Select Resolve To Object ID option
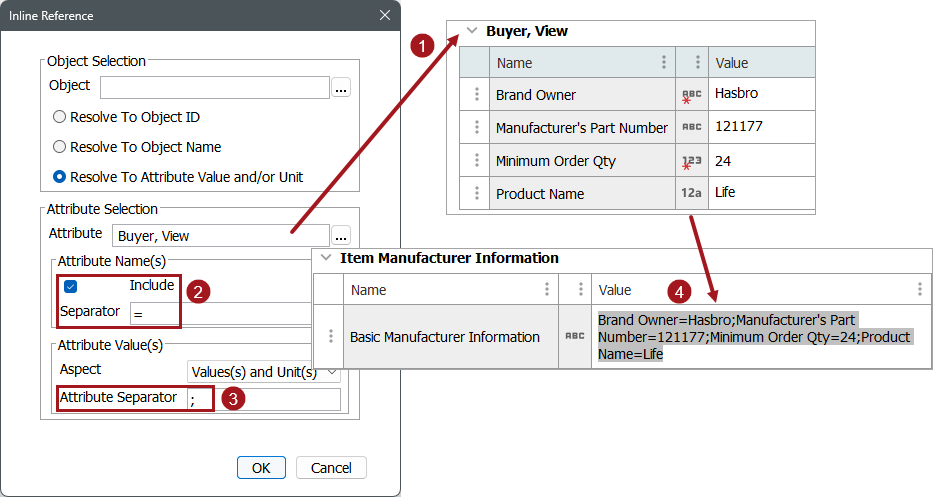This screenshot has width=933, height=497. 60,117
